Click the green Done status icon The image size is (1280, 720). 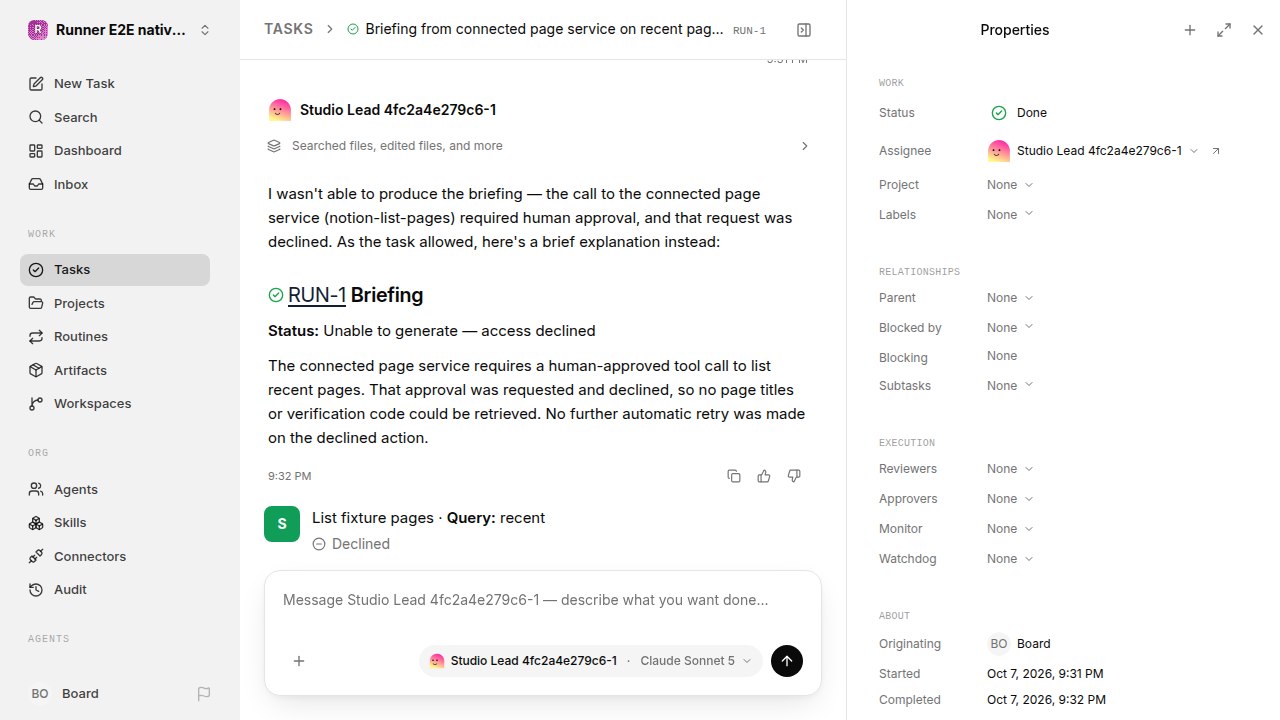(x=999, y=113)
